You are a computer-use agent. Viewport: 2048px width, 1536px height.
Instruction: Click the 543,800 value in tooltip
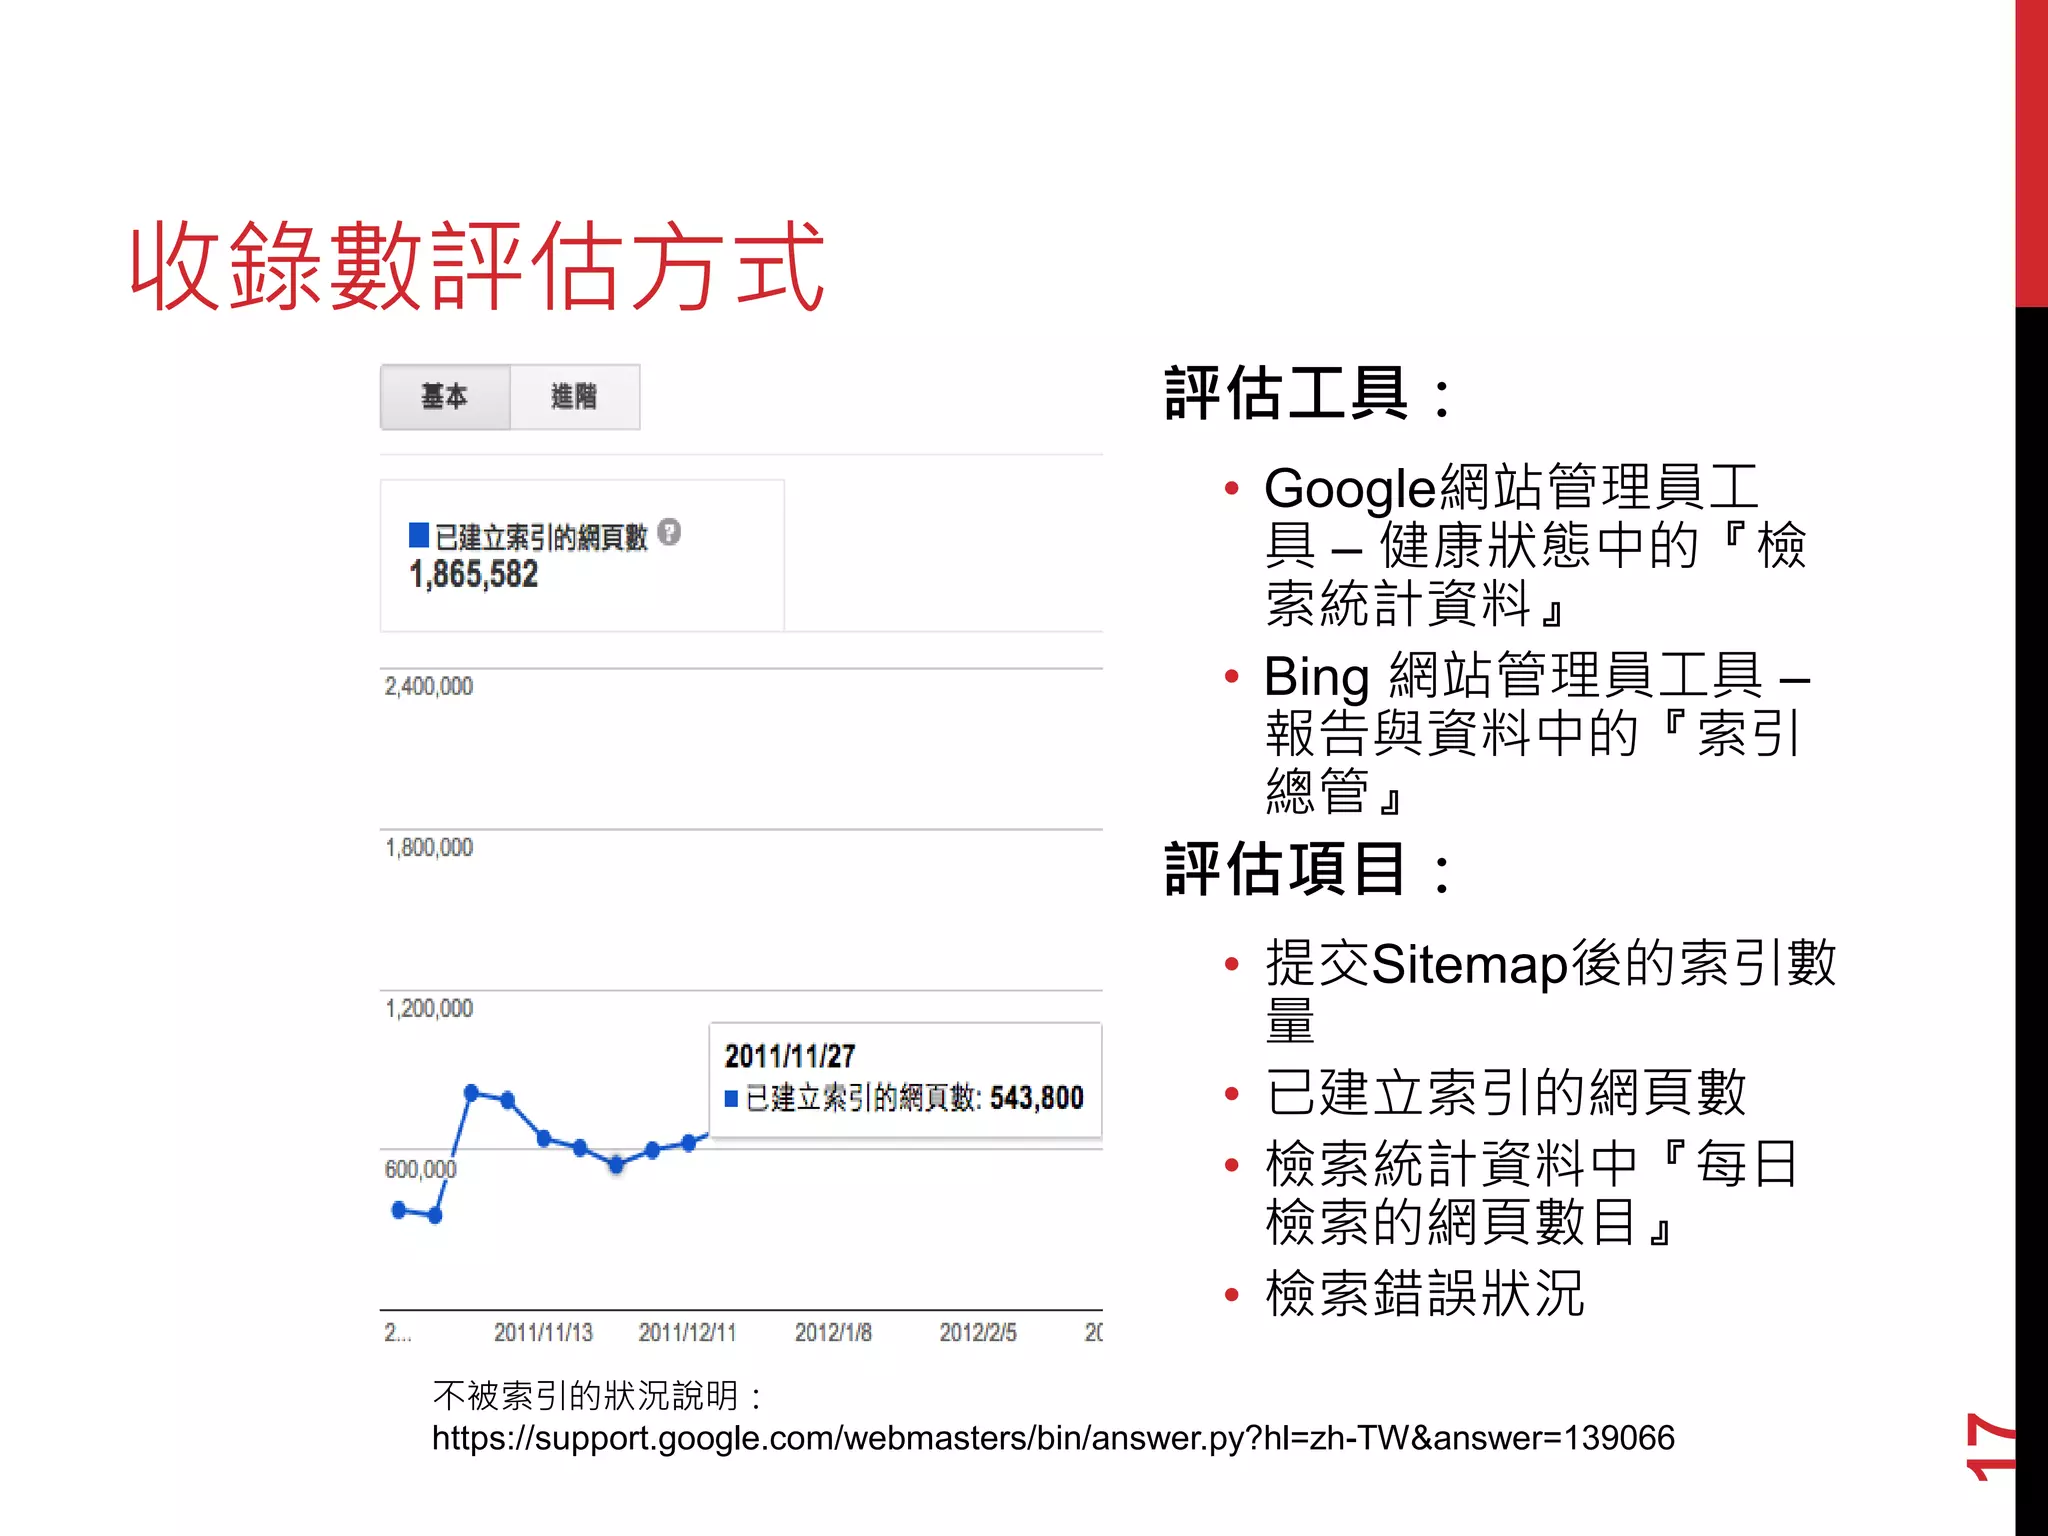(1037, 1098)
